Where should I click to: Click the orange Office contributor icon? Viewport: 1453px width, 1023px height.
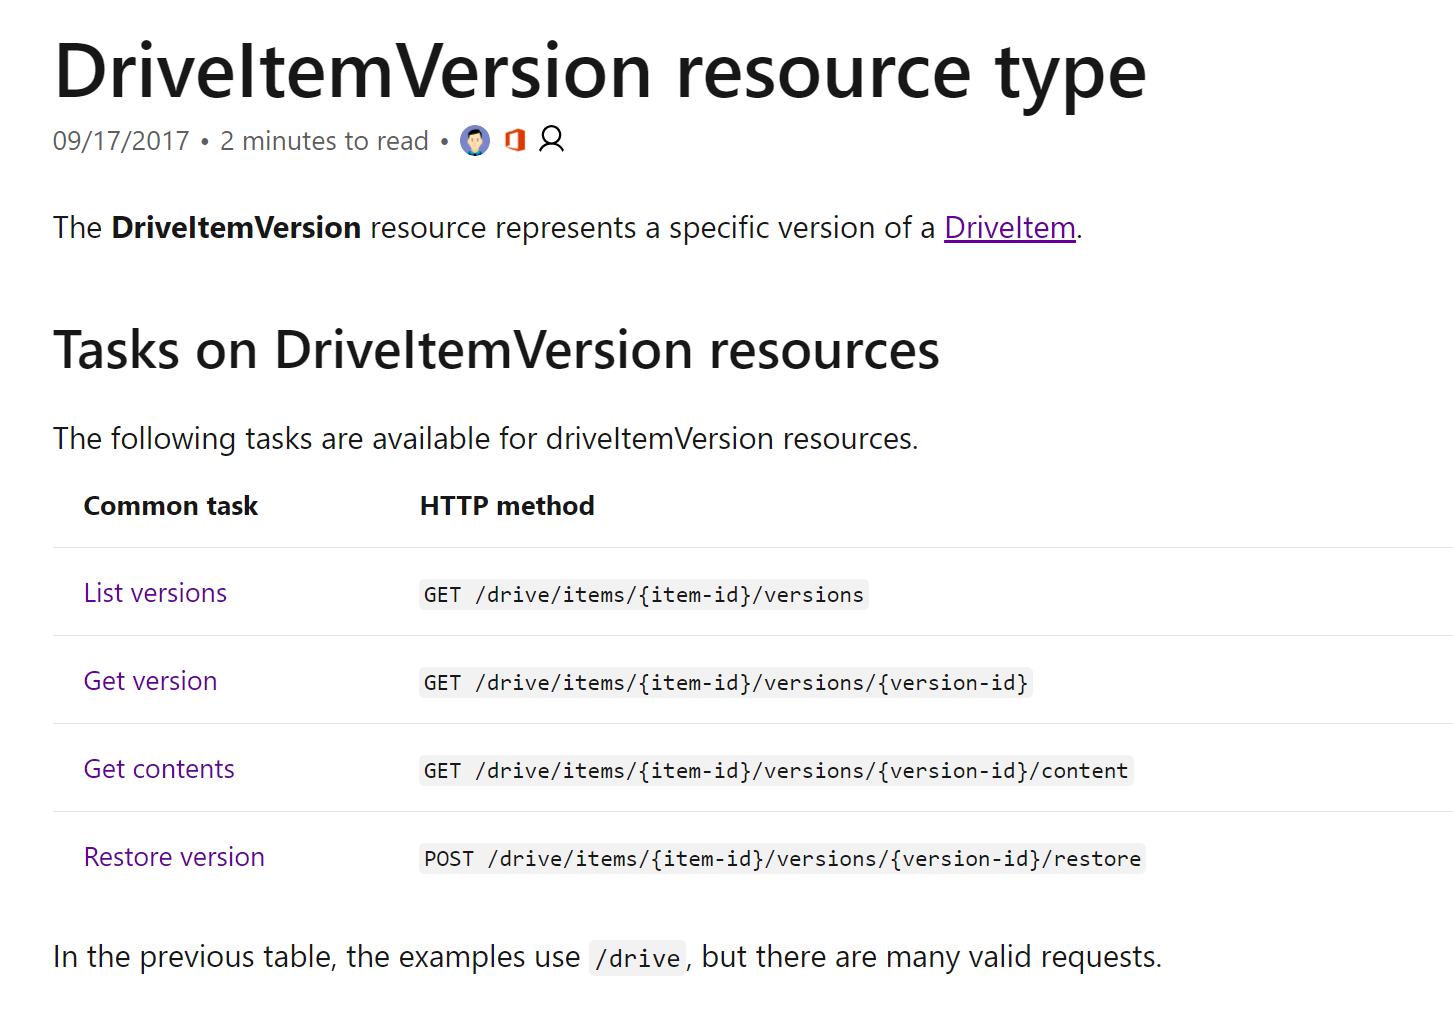(515, 140)
